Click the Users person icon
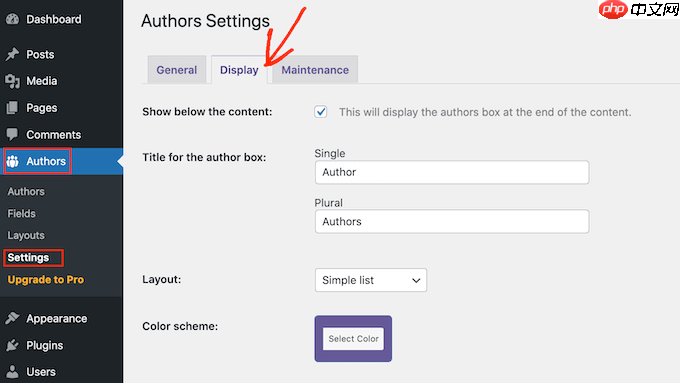This screenshot has width=680, height=383. pos(13,372)
